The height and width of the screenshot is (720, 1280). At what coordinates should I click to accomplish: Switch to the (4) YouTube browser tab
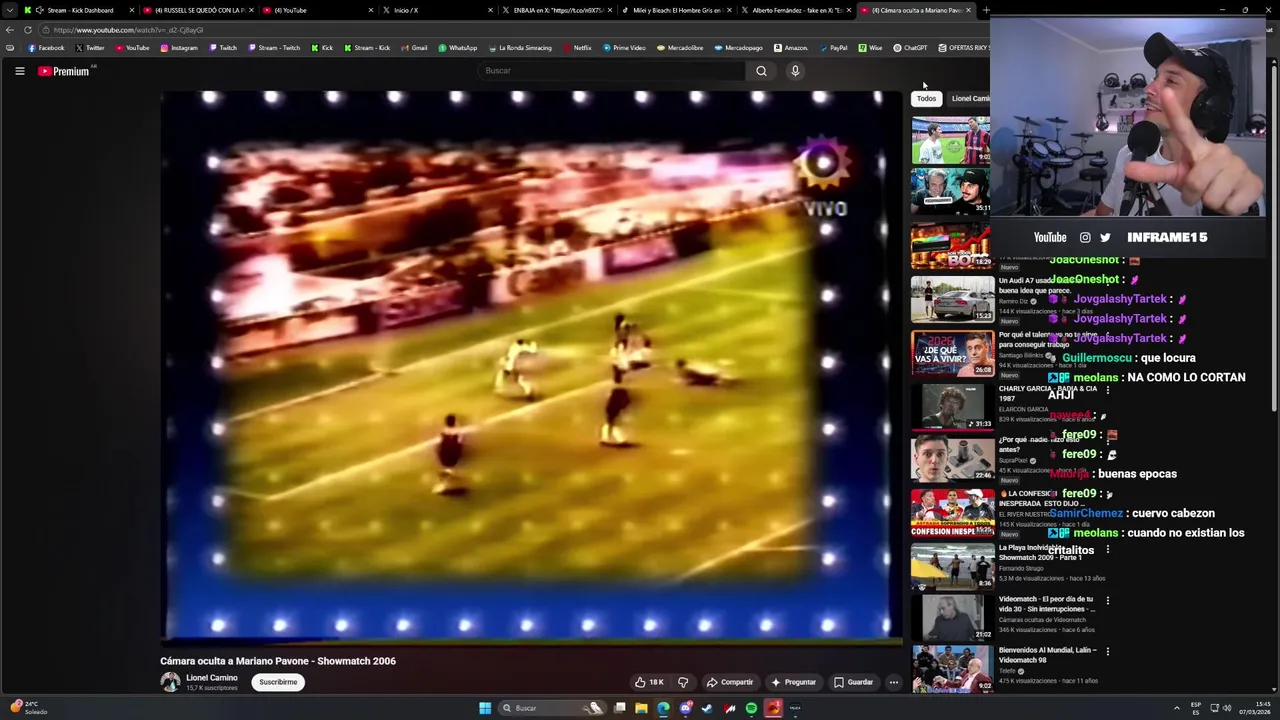318,10
